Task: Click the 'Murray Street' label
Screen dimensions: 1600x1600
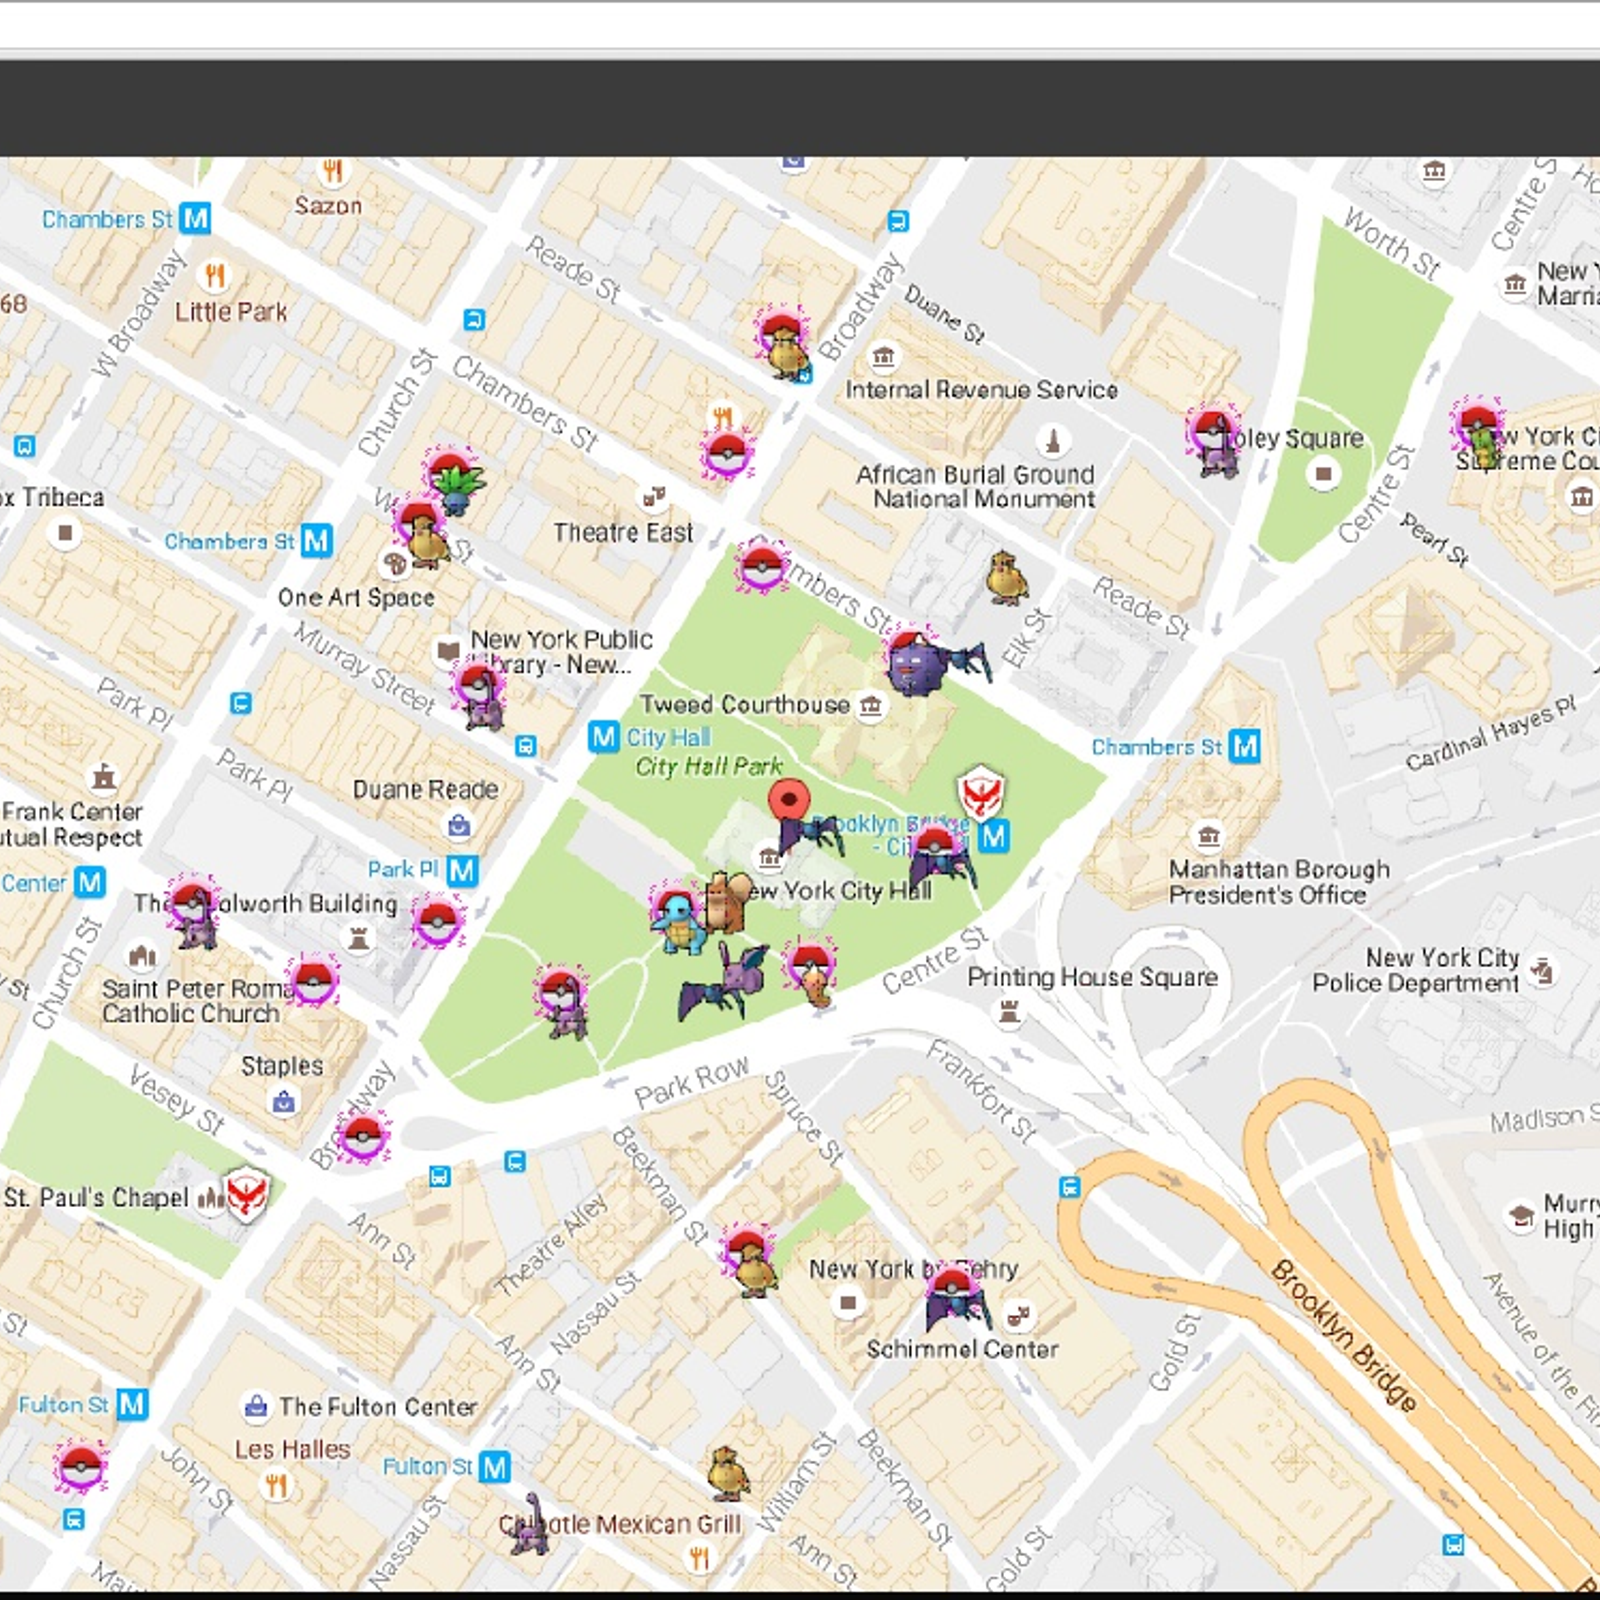Action: click(364, 668)
